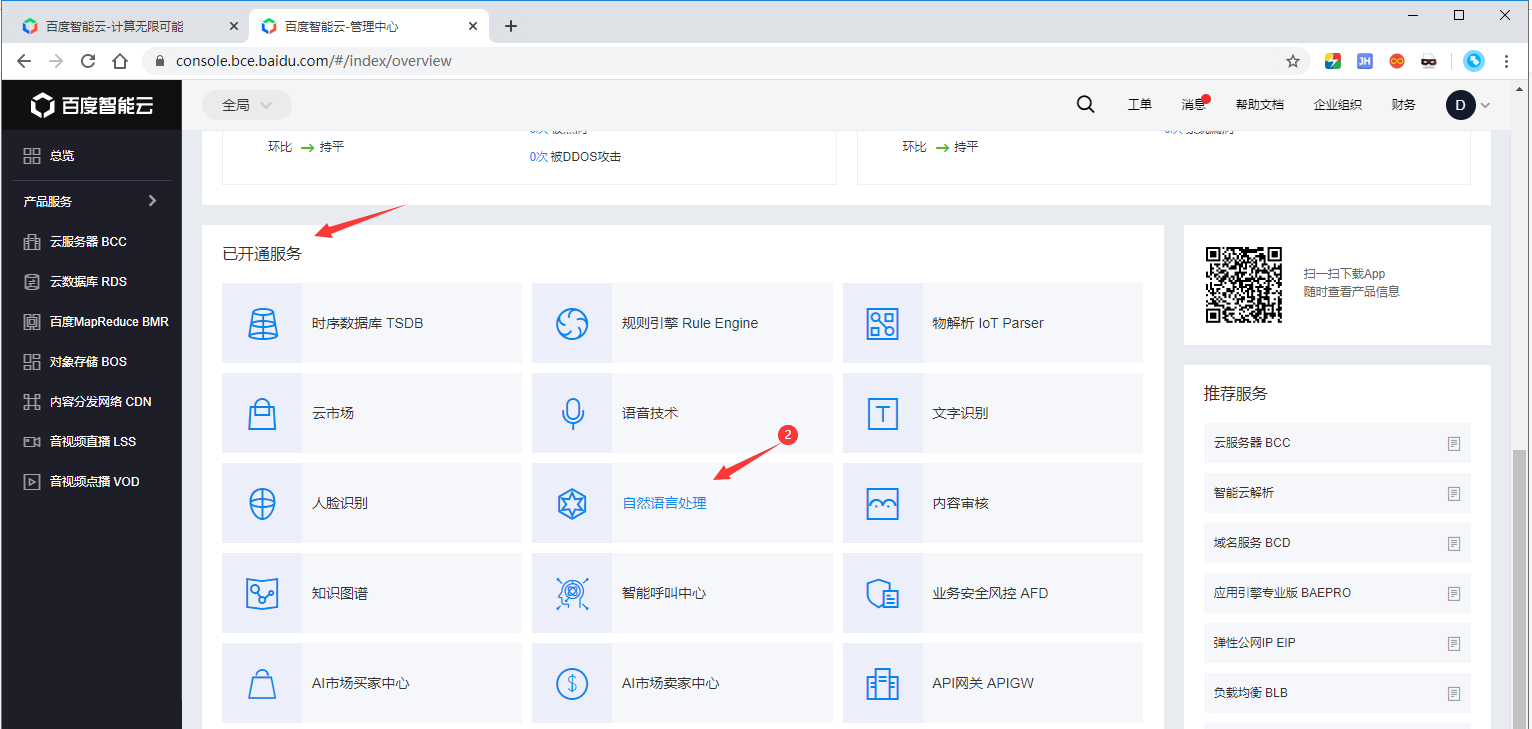This screenshot has width=1532, height=729.
Task: Open the search magnifier in top bar
Action: point(1085,104)
